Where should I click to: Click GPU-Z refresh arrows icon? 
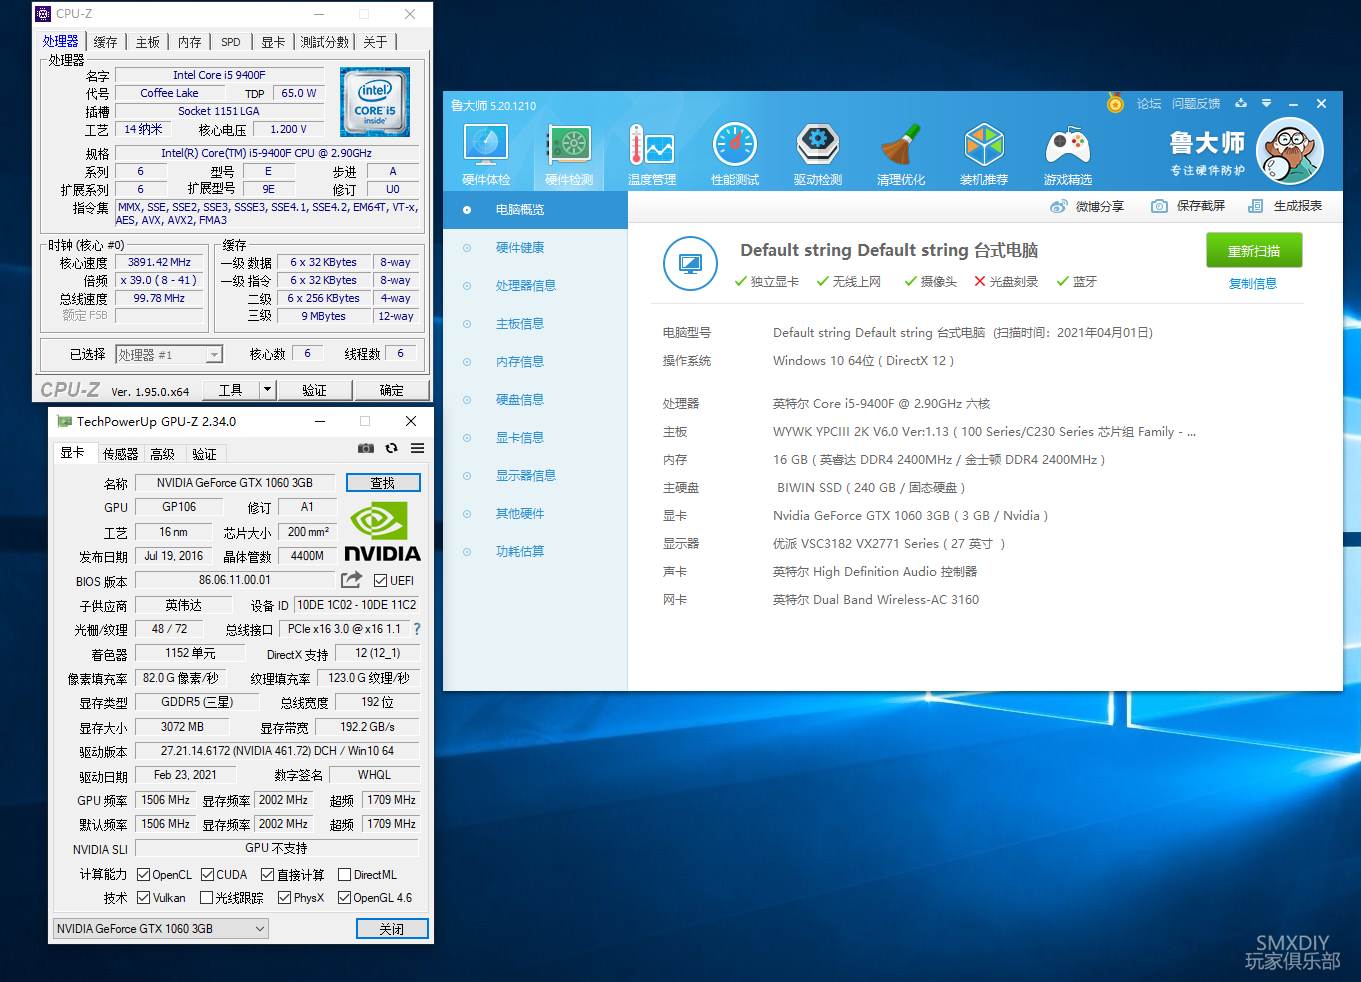(392, 448)
